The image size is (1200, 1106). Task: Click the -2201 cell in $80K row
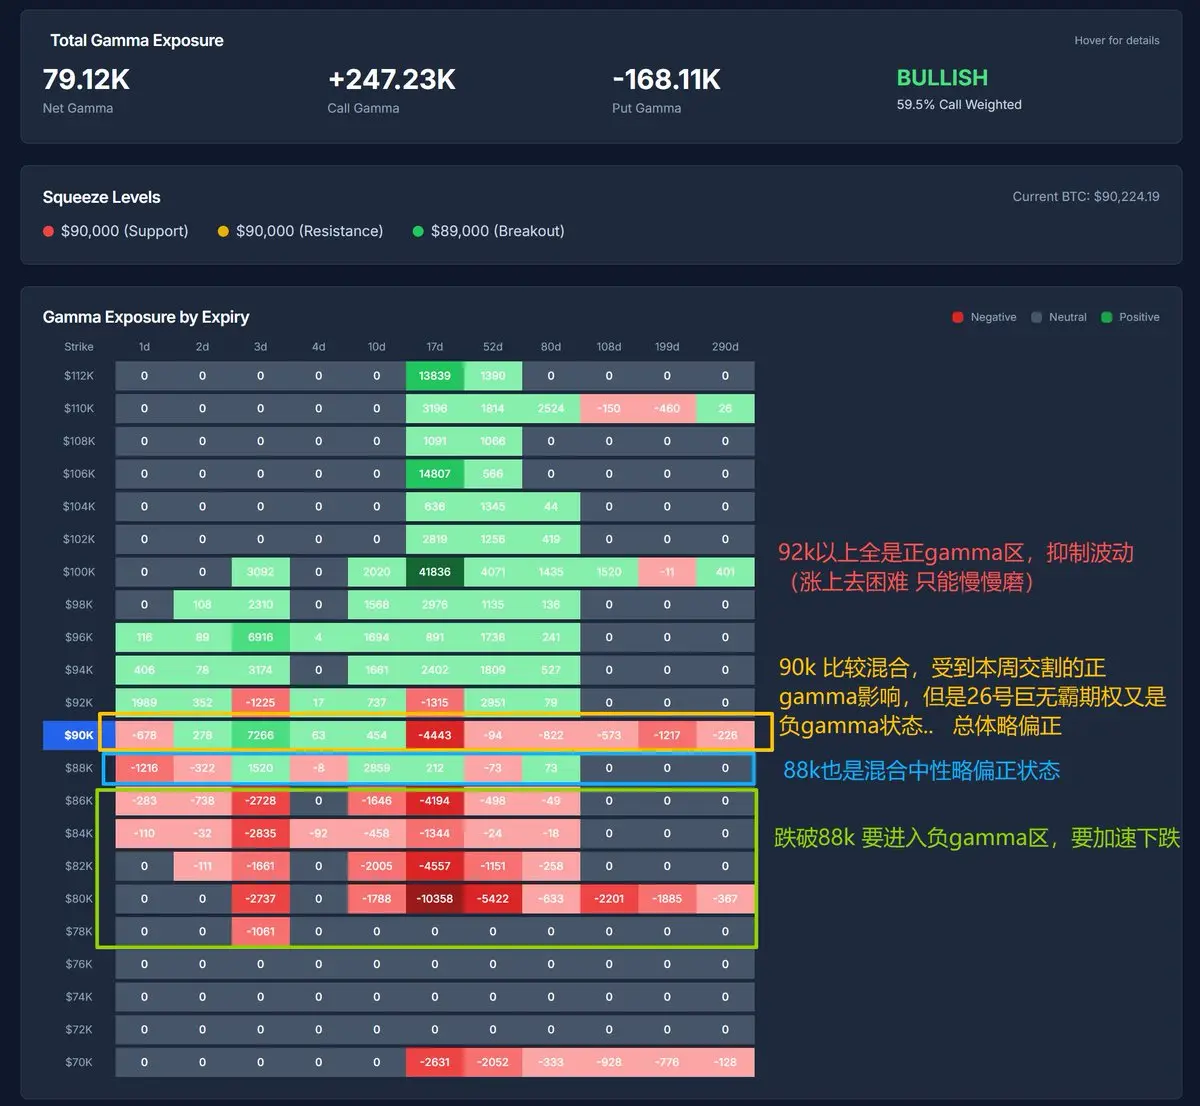609,898
